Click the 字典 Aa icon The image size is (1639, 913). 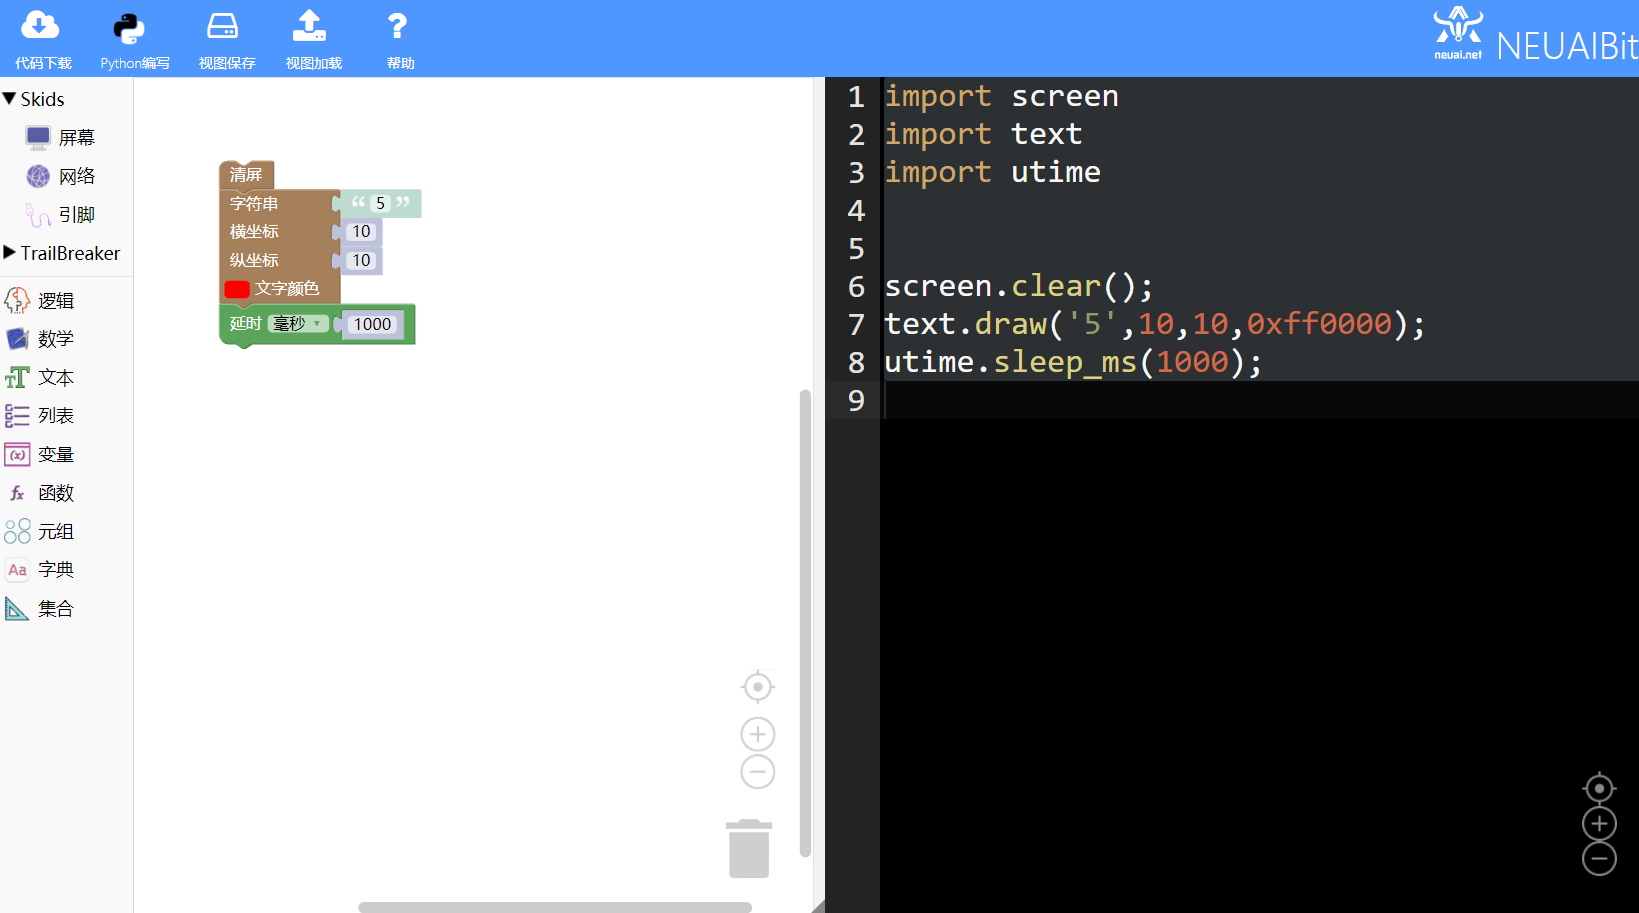point(17,570)
